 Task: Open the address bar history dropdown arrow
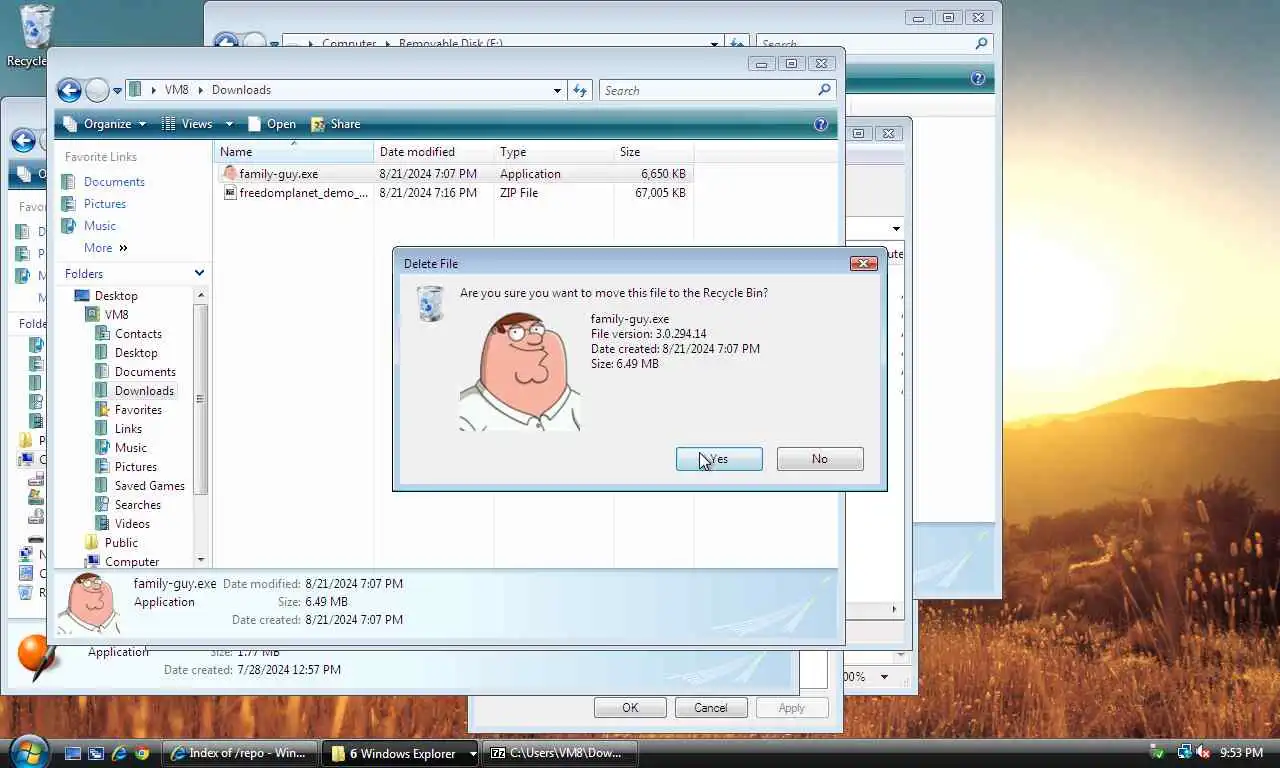point(557,91)
